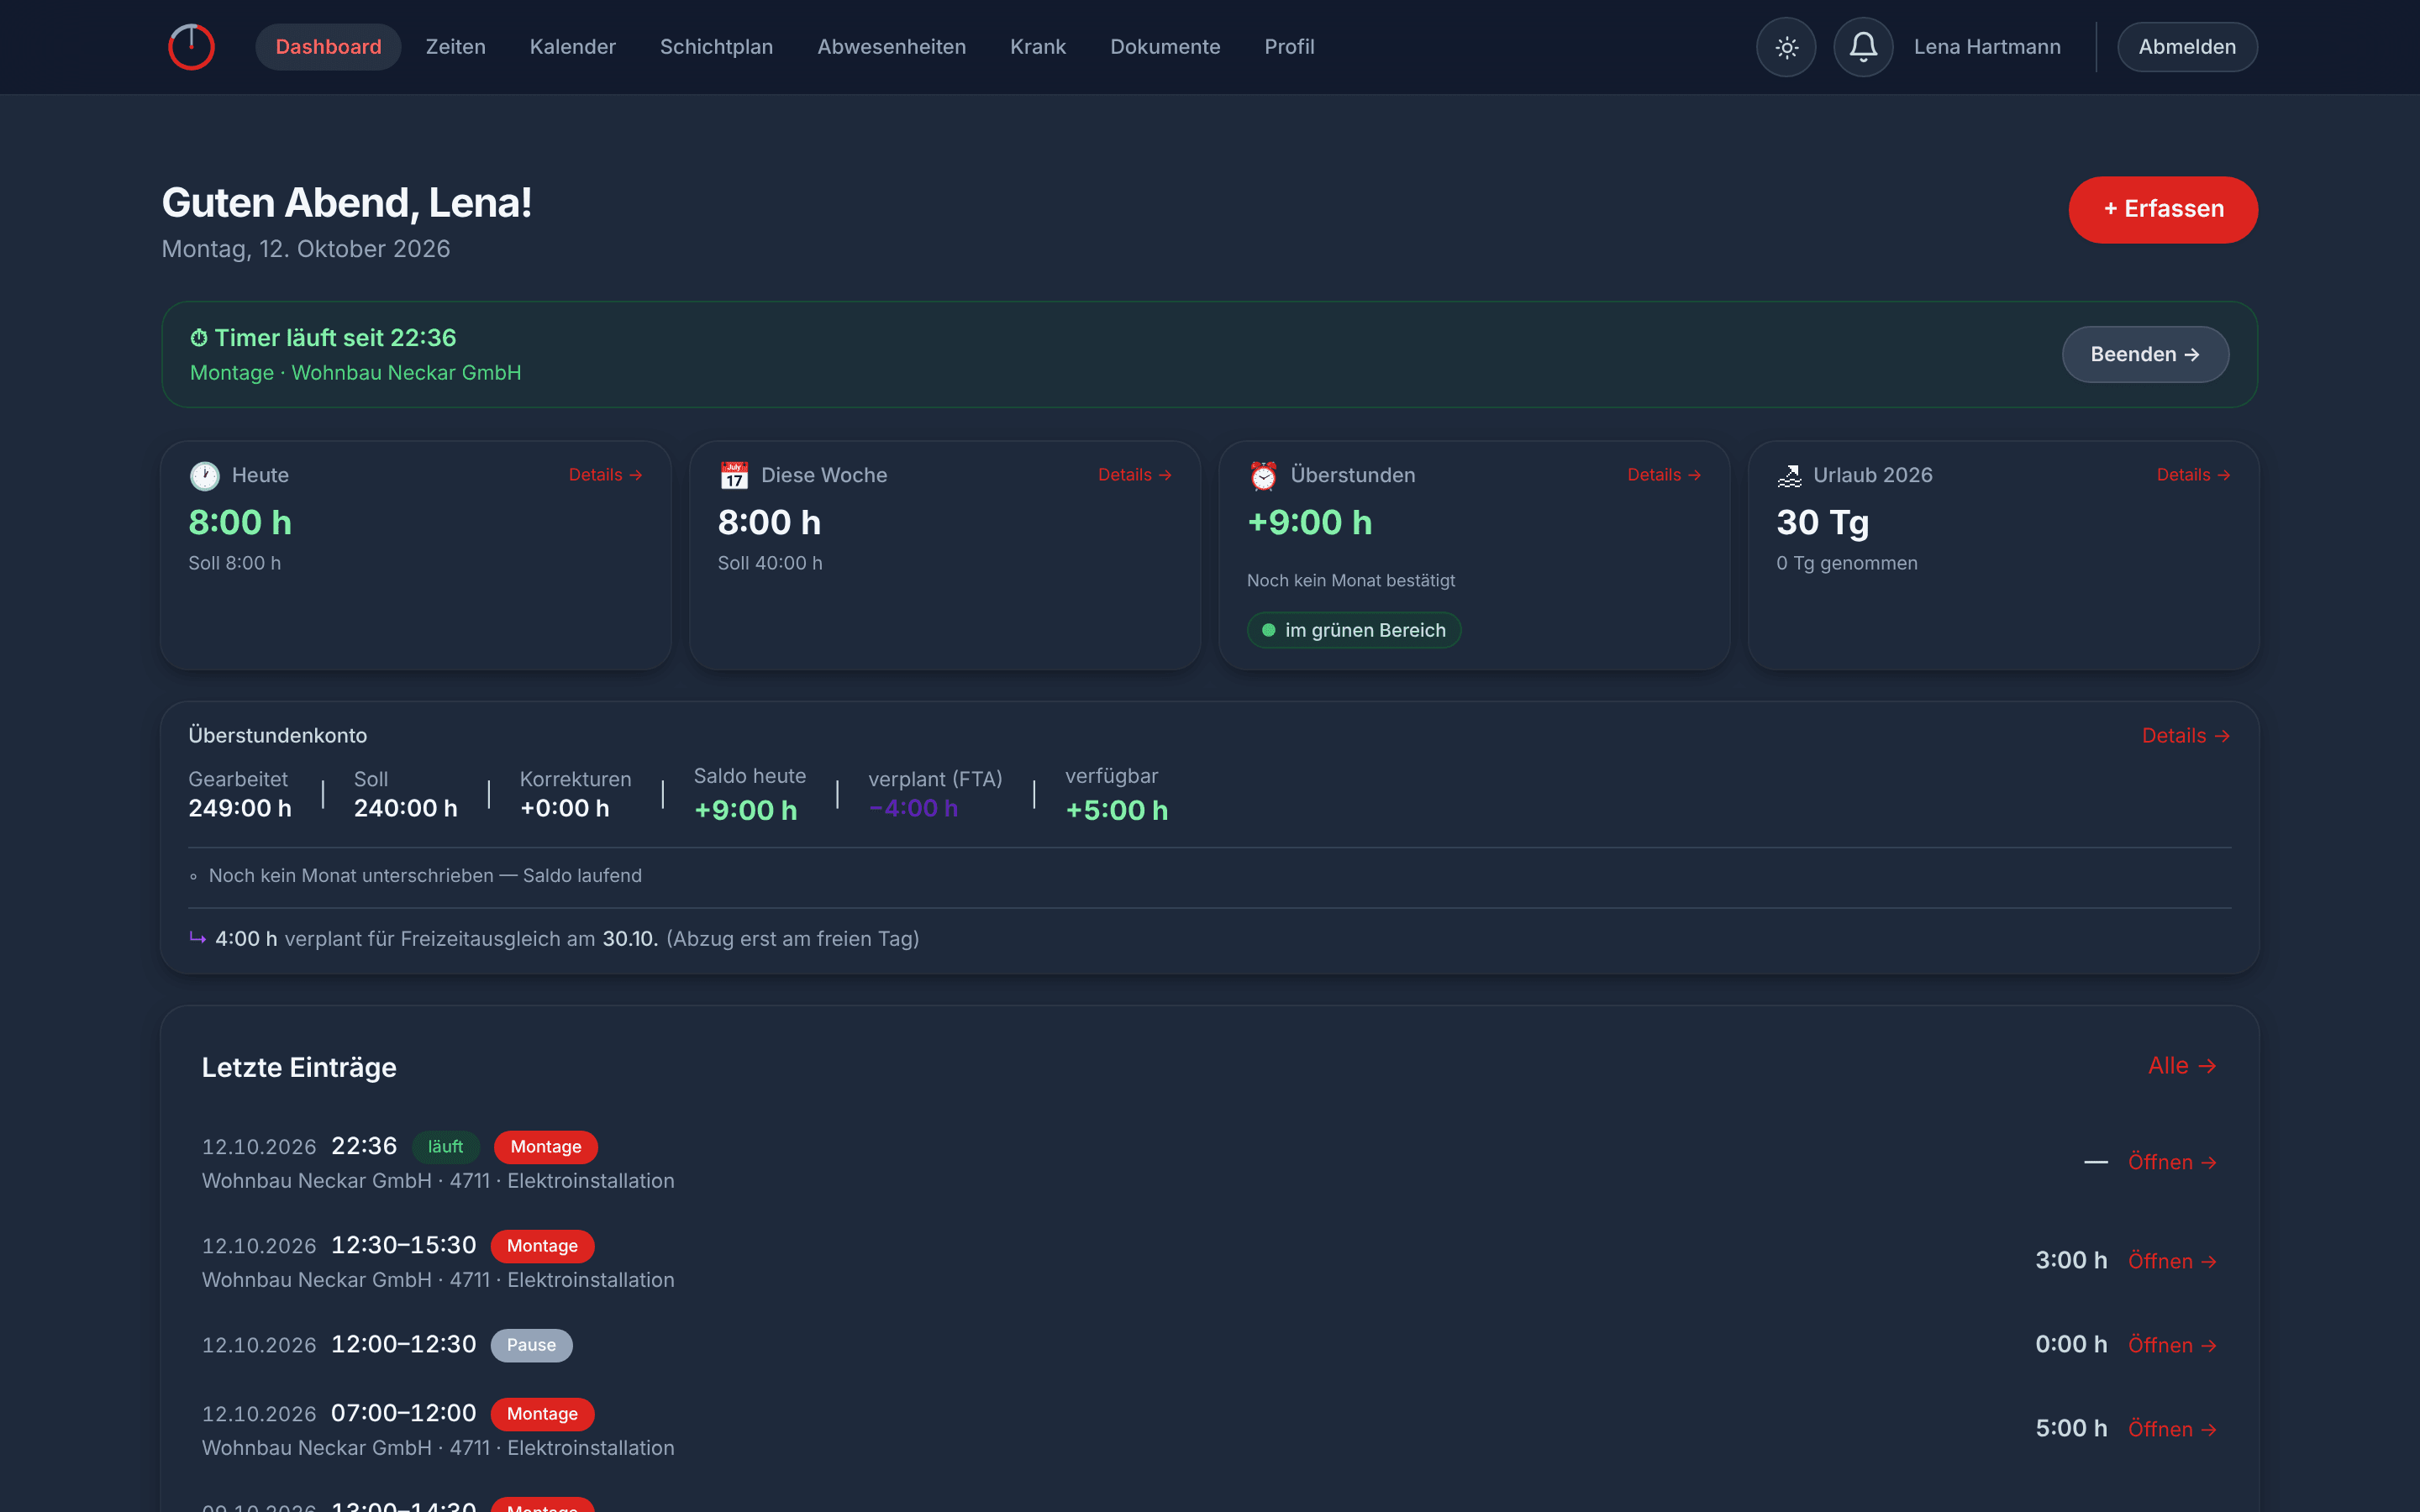Screen dimensions: 2420x1512
Task: Click verfügbar value +5:00 h
Action: pos(1116,810)
